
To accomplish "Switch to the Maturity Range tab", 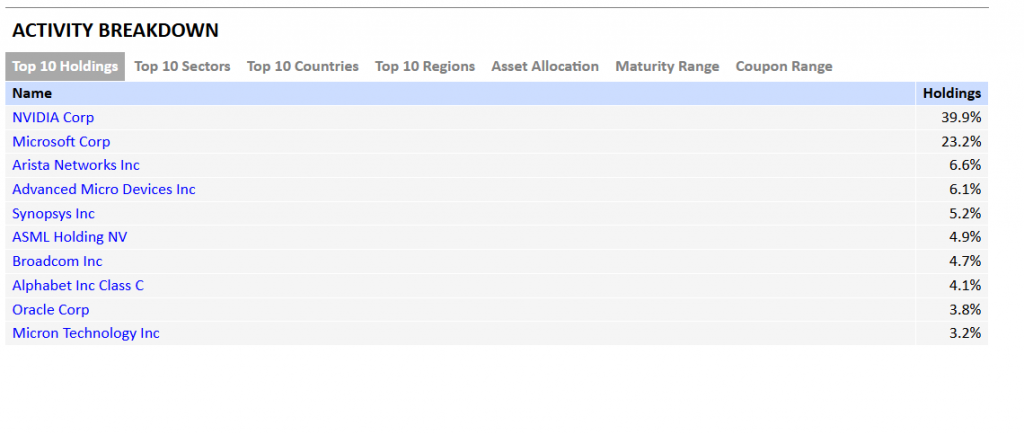I will coord(667,67).
